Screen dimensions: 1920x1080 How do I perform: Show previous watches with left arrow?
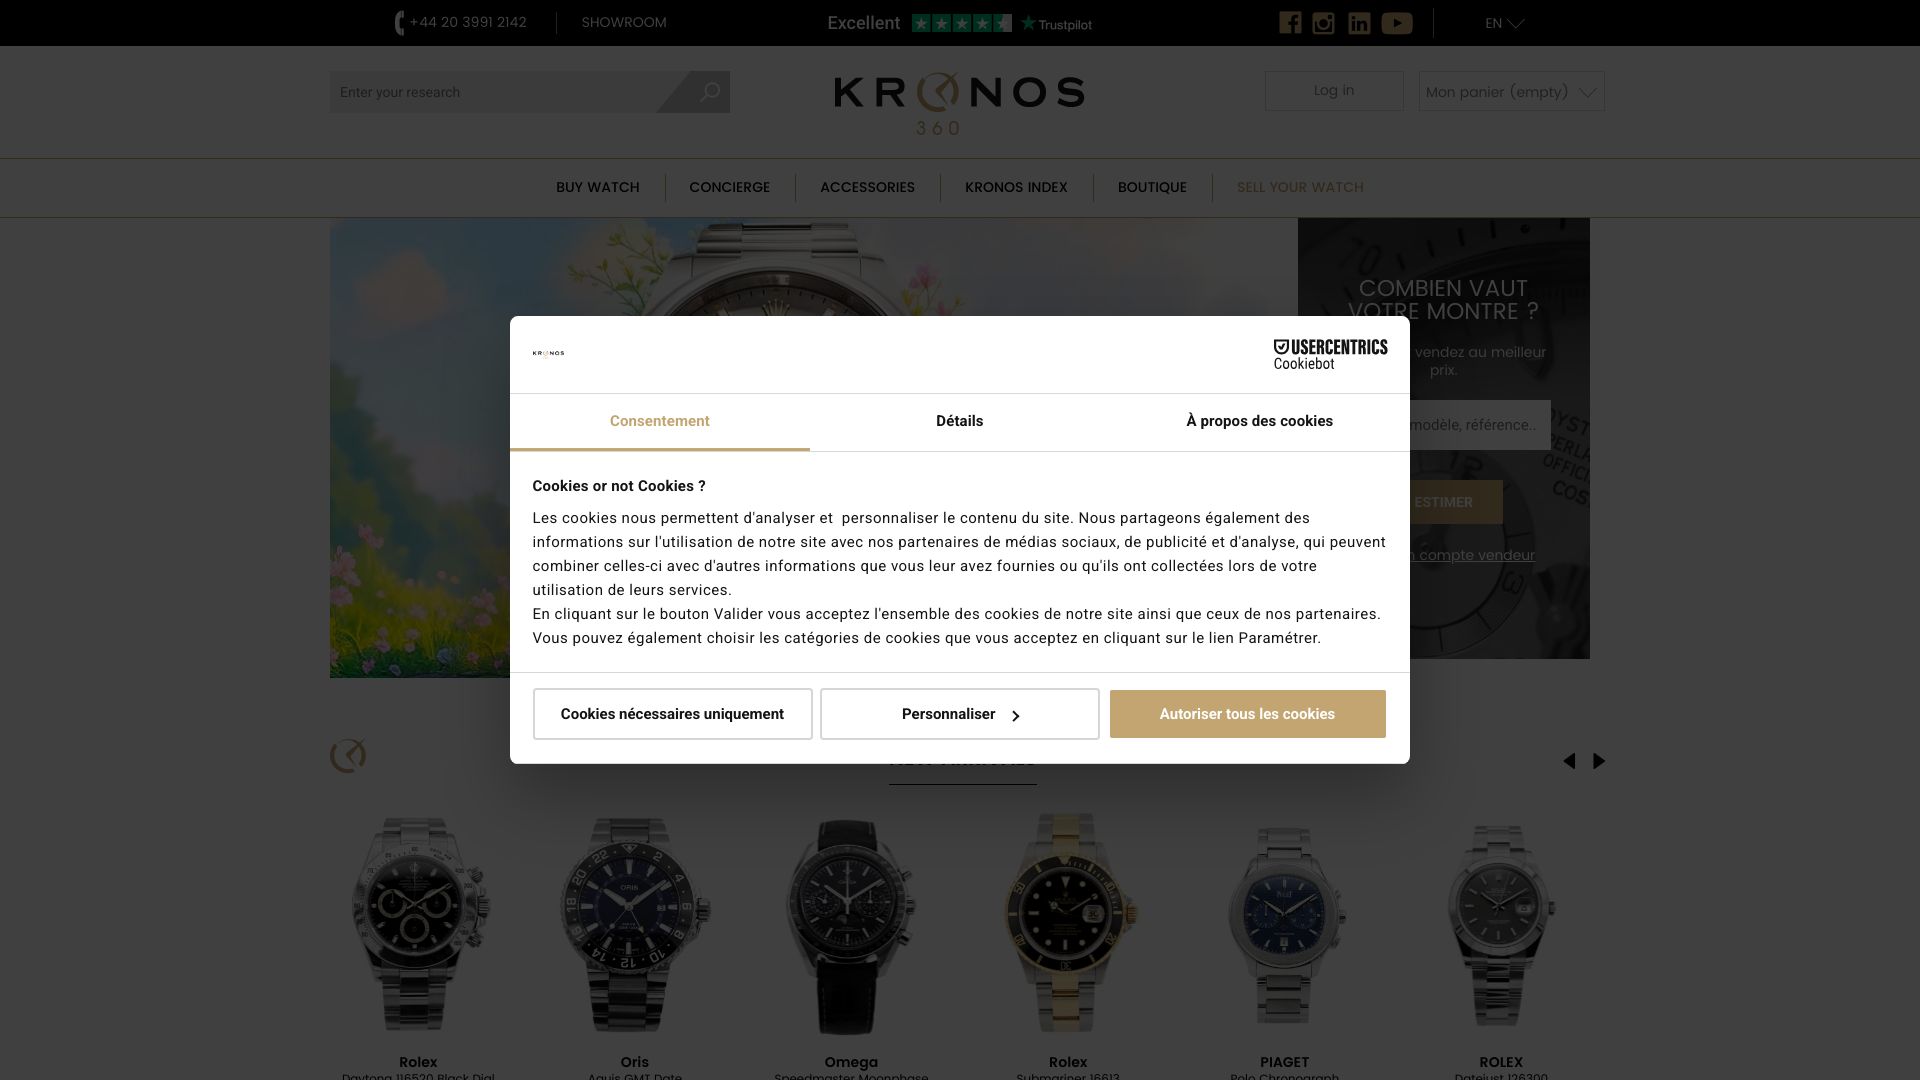pyautogui.click(x=1570, y=761)
